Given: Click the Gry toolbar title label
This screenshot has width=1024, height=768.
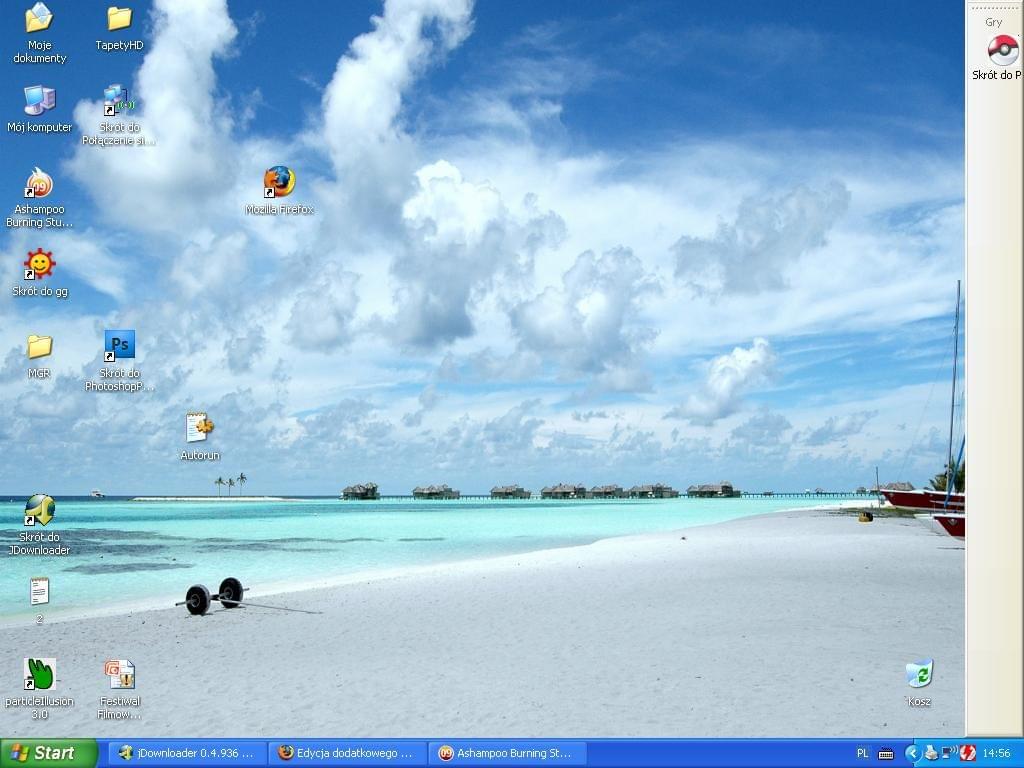Looking at the screenshot, I should (x=993, y=22).
